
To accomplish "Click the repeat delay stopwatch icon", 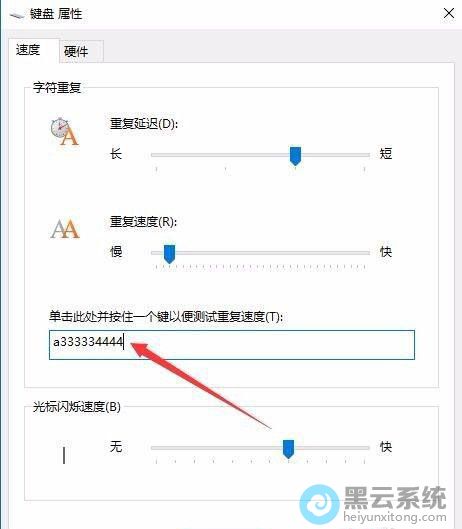I will 64,132.
